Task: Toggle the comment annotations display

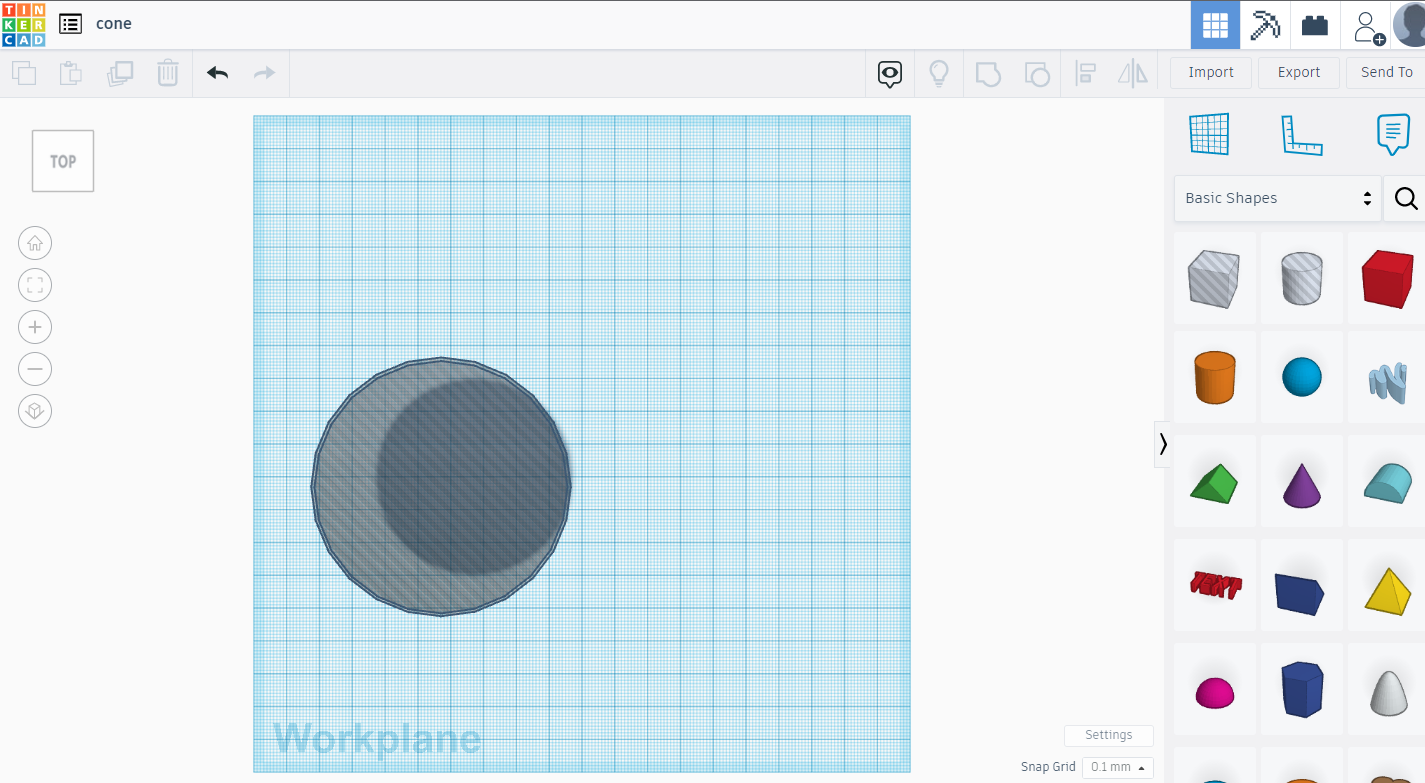Action: pyautogui.click(x=889, y=72)
